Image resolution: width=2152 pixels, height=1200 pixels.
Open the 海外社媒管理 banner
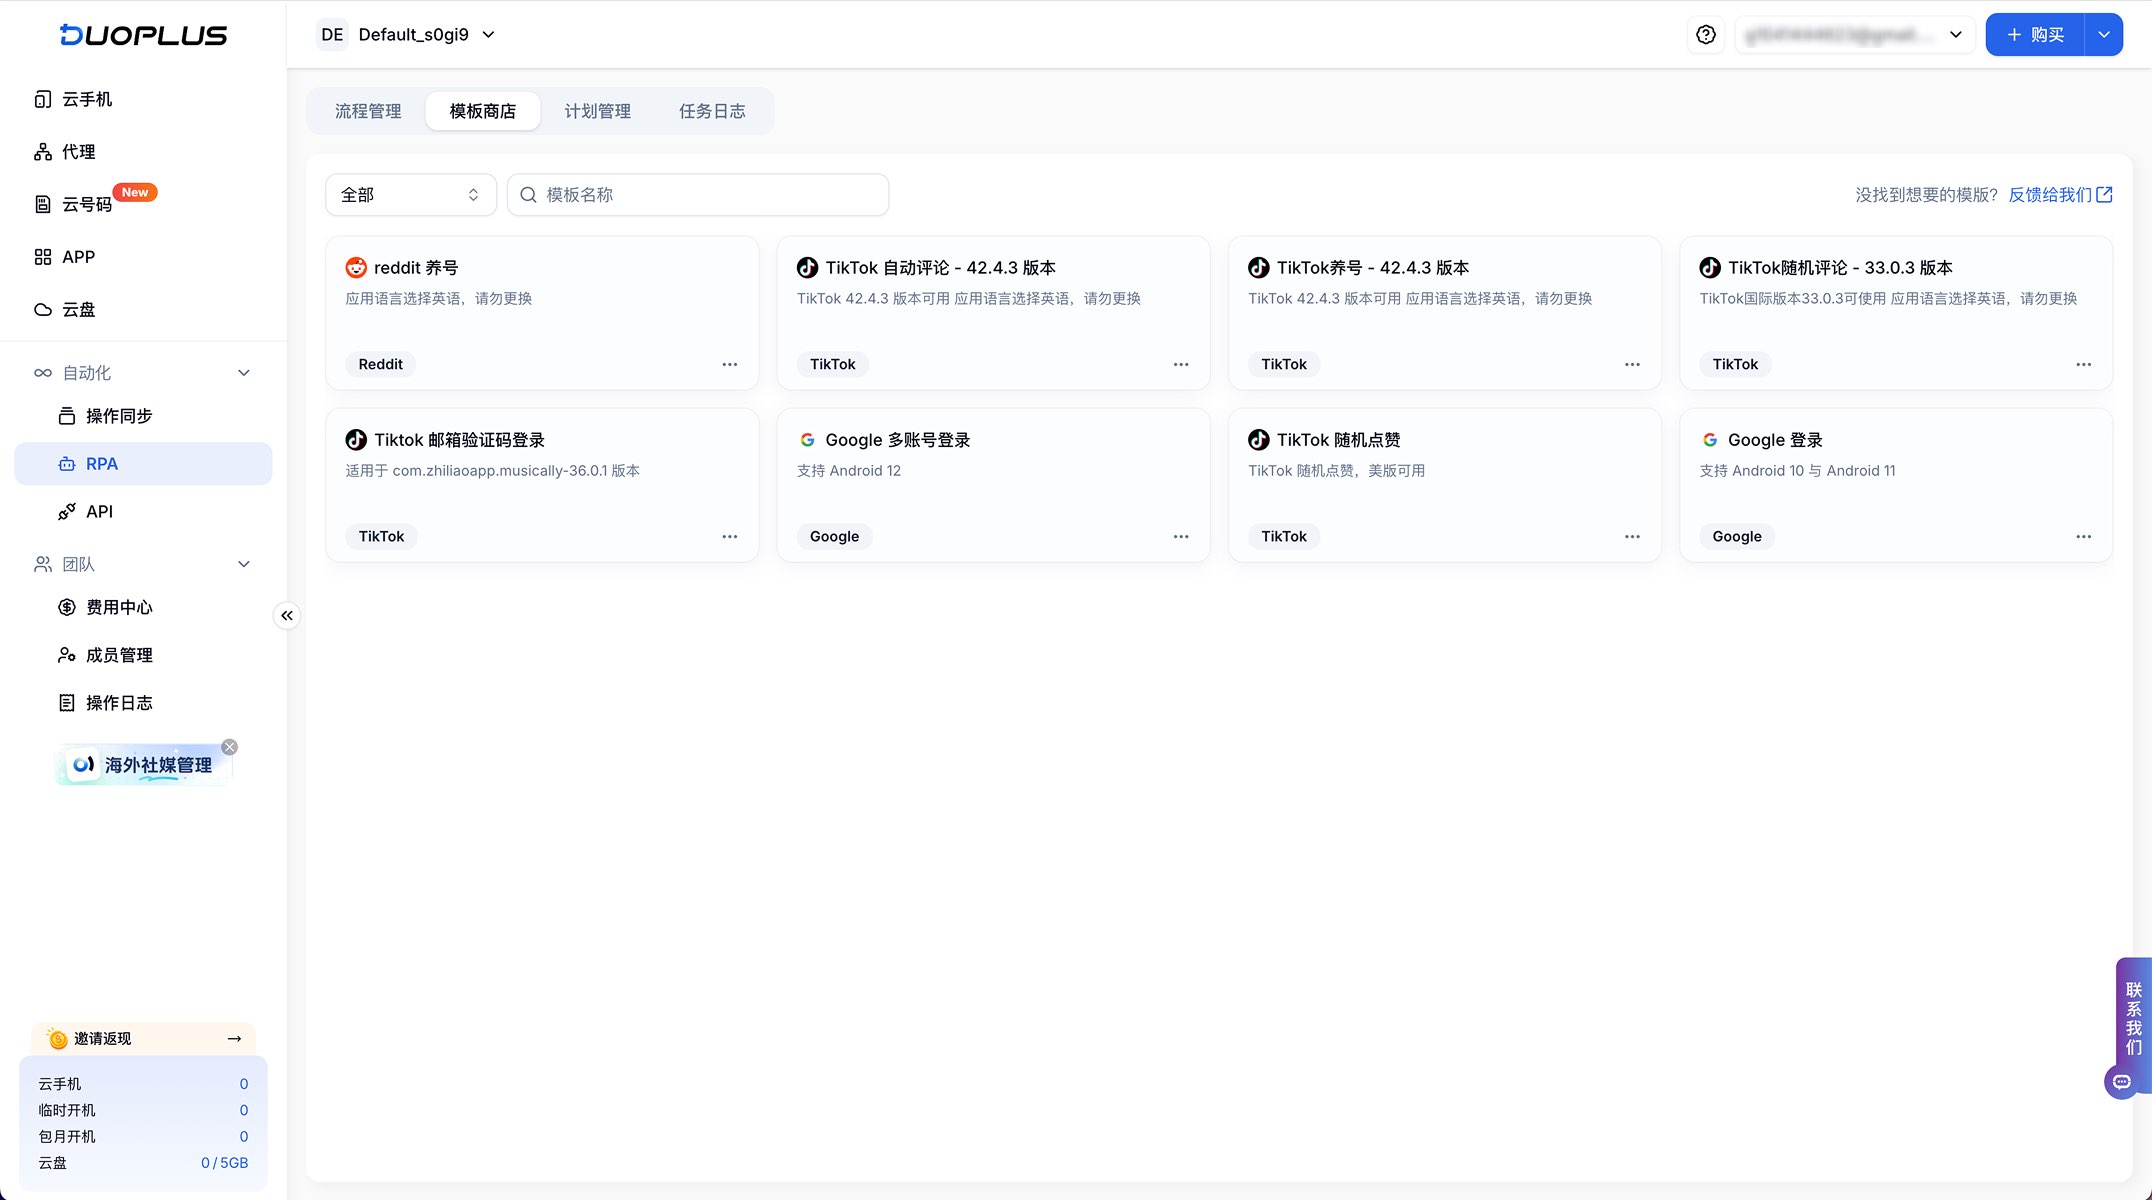pyautogui.click(x=143, y=765)
